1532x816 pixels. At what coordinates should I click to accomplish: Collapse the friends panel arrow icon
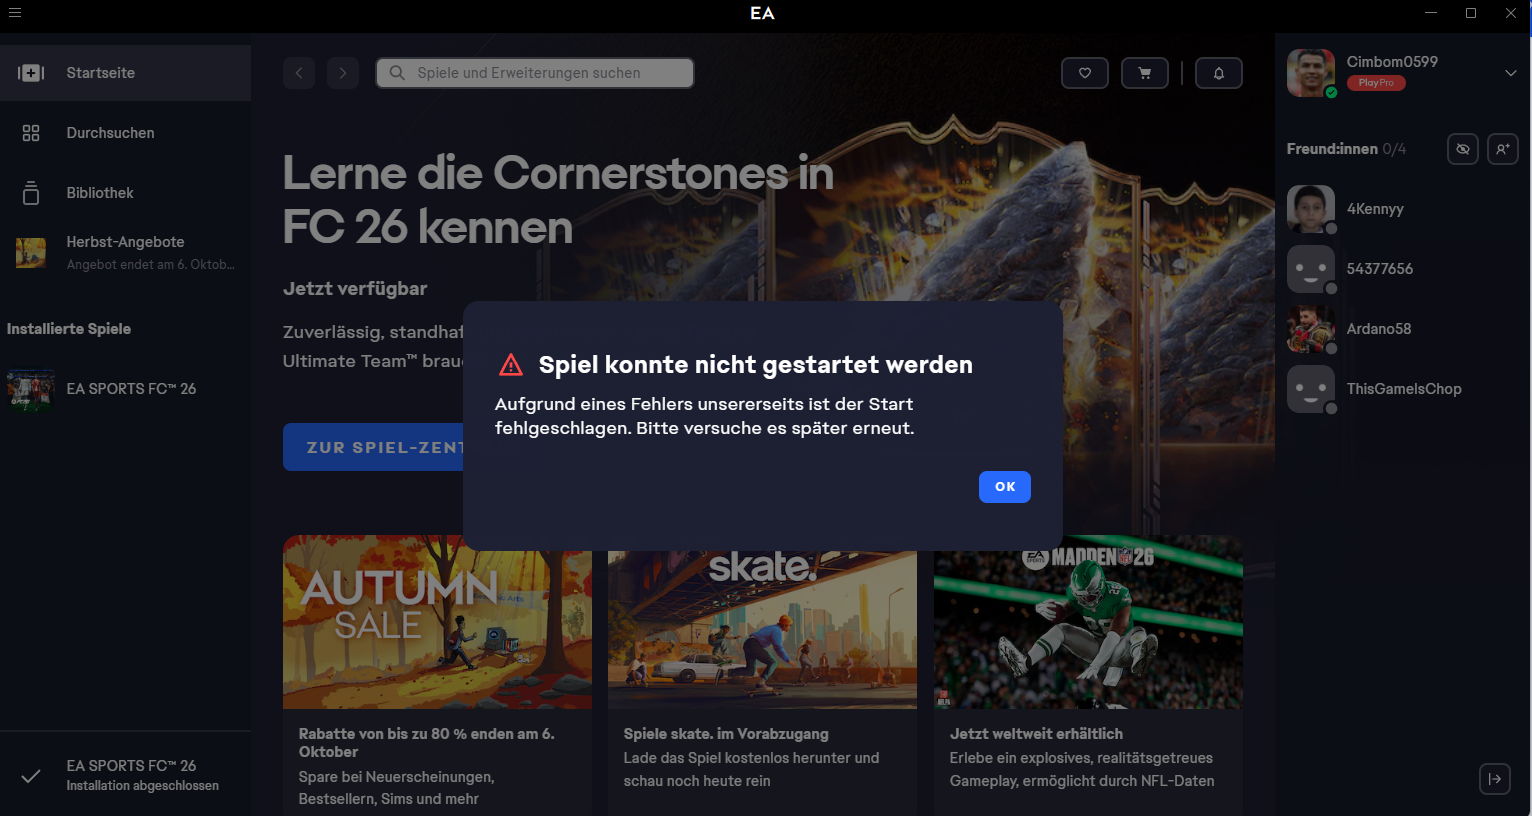point(1494,779)
